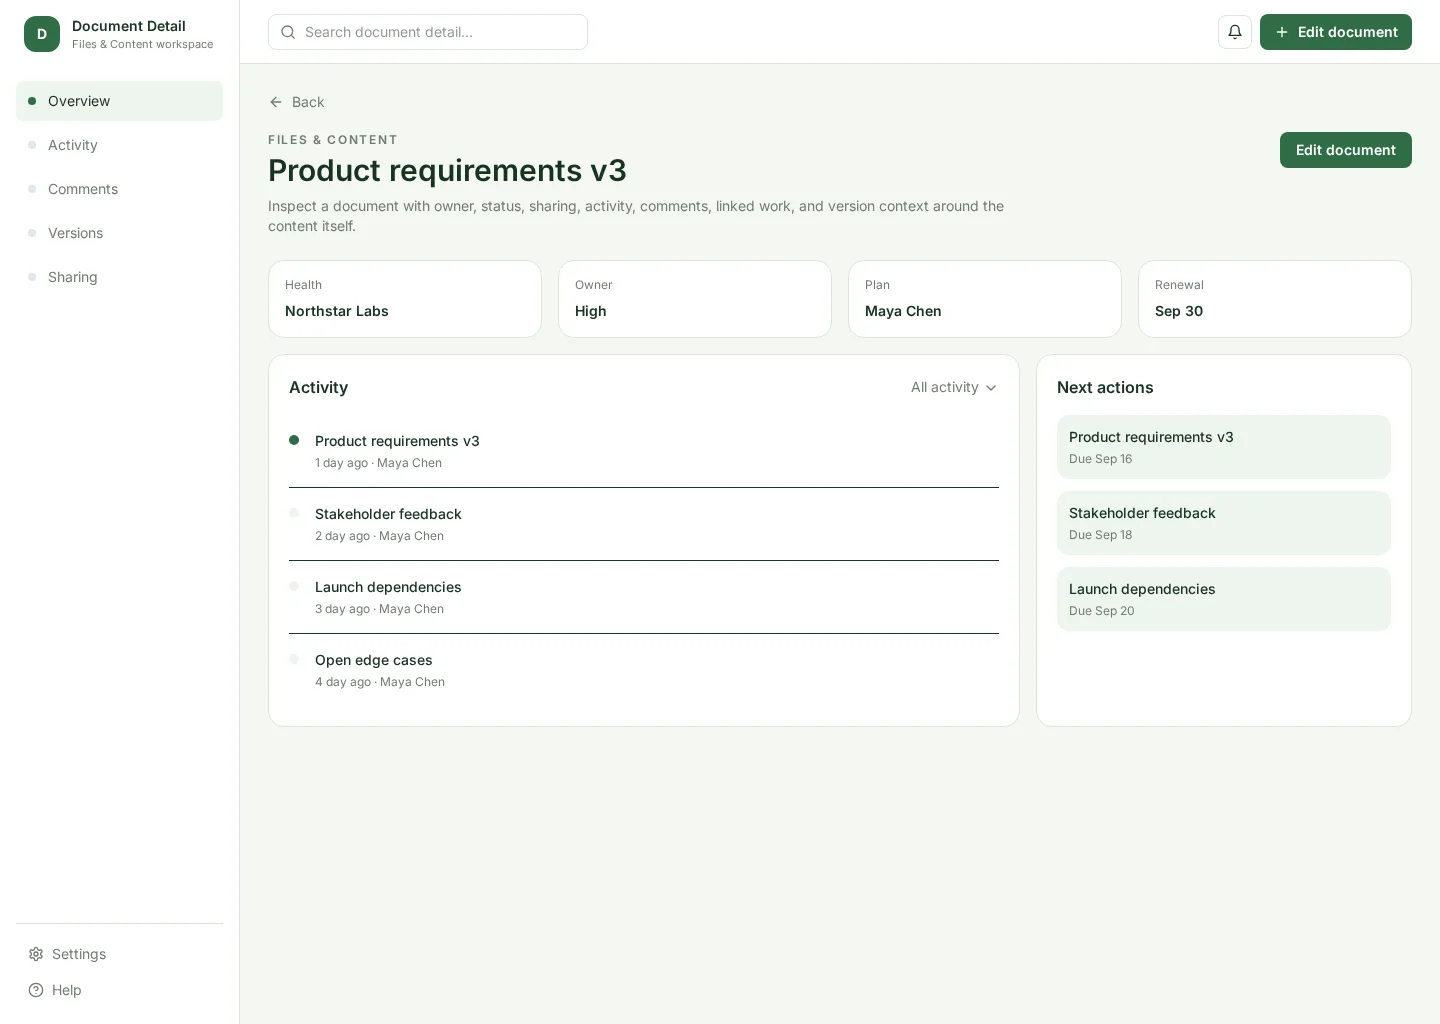Open Product requirements v3 activity entry

pos(644,451)
